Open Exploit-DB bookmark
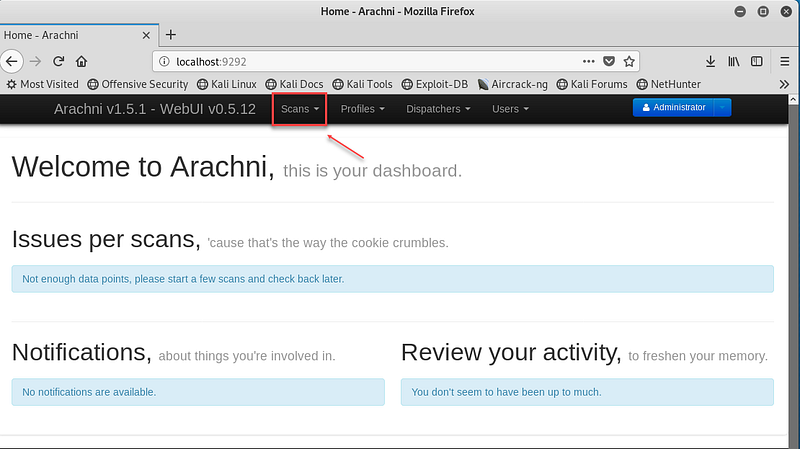This screenshot has height=449, width=800. [435, 84]
